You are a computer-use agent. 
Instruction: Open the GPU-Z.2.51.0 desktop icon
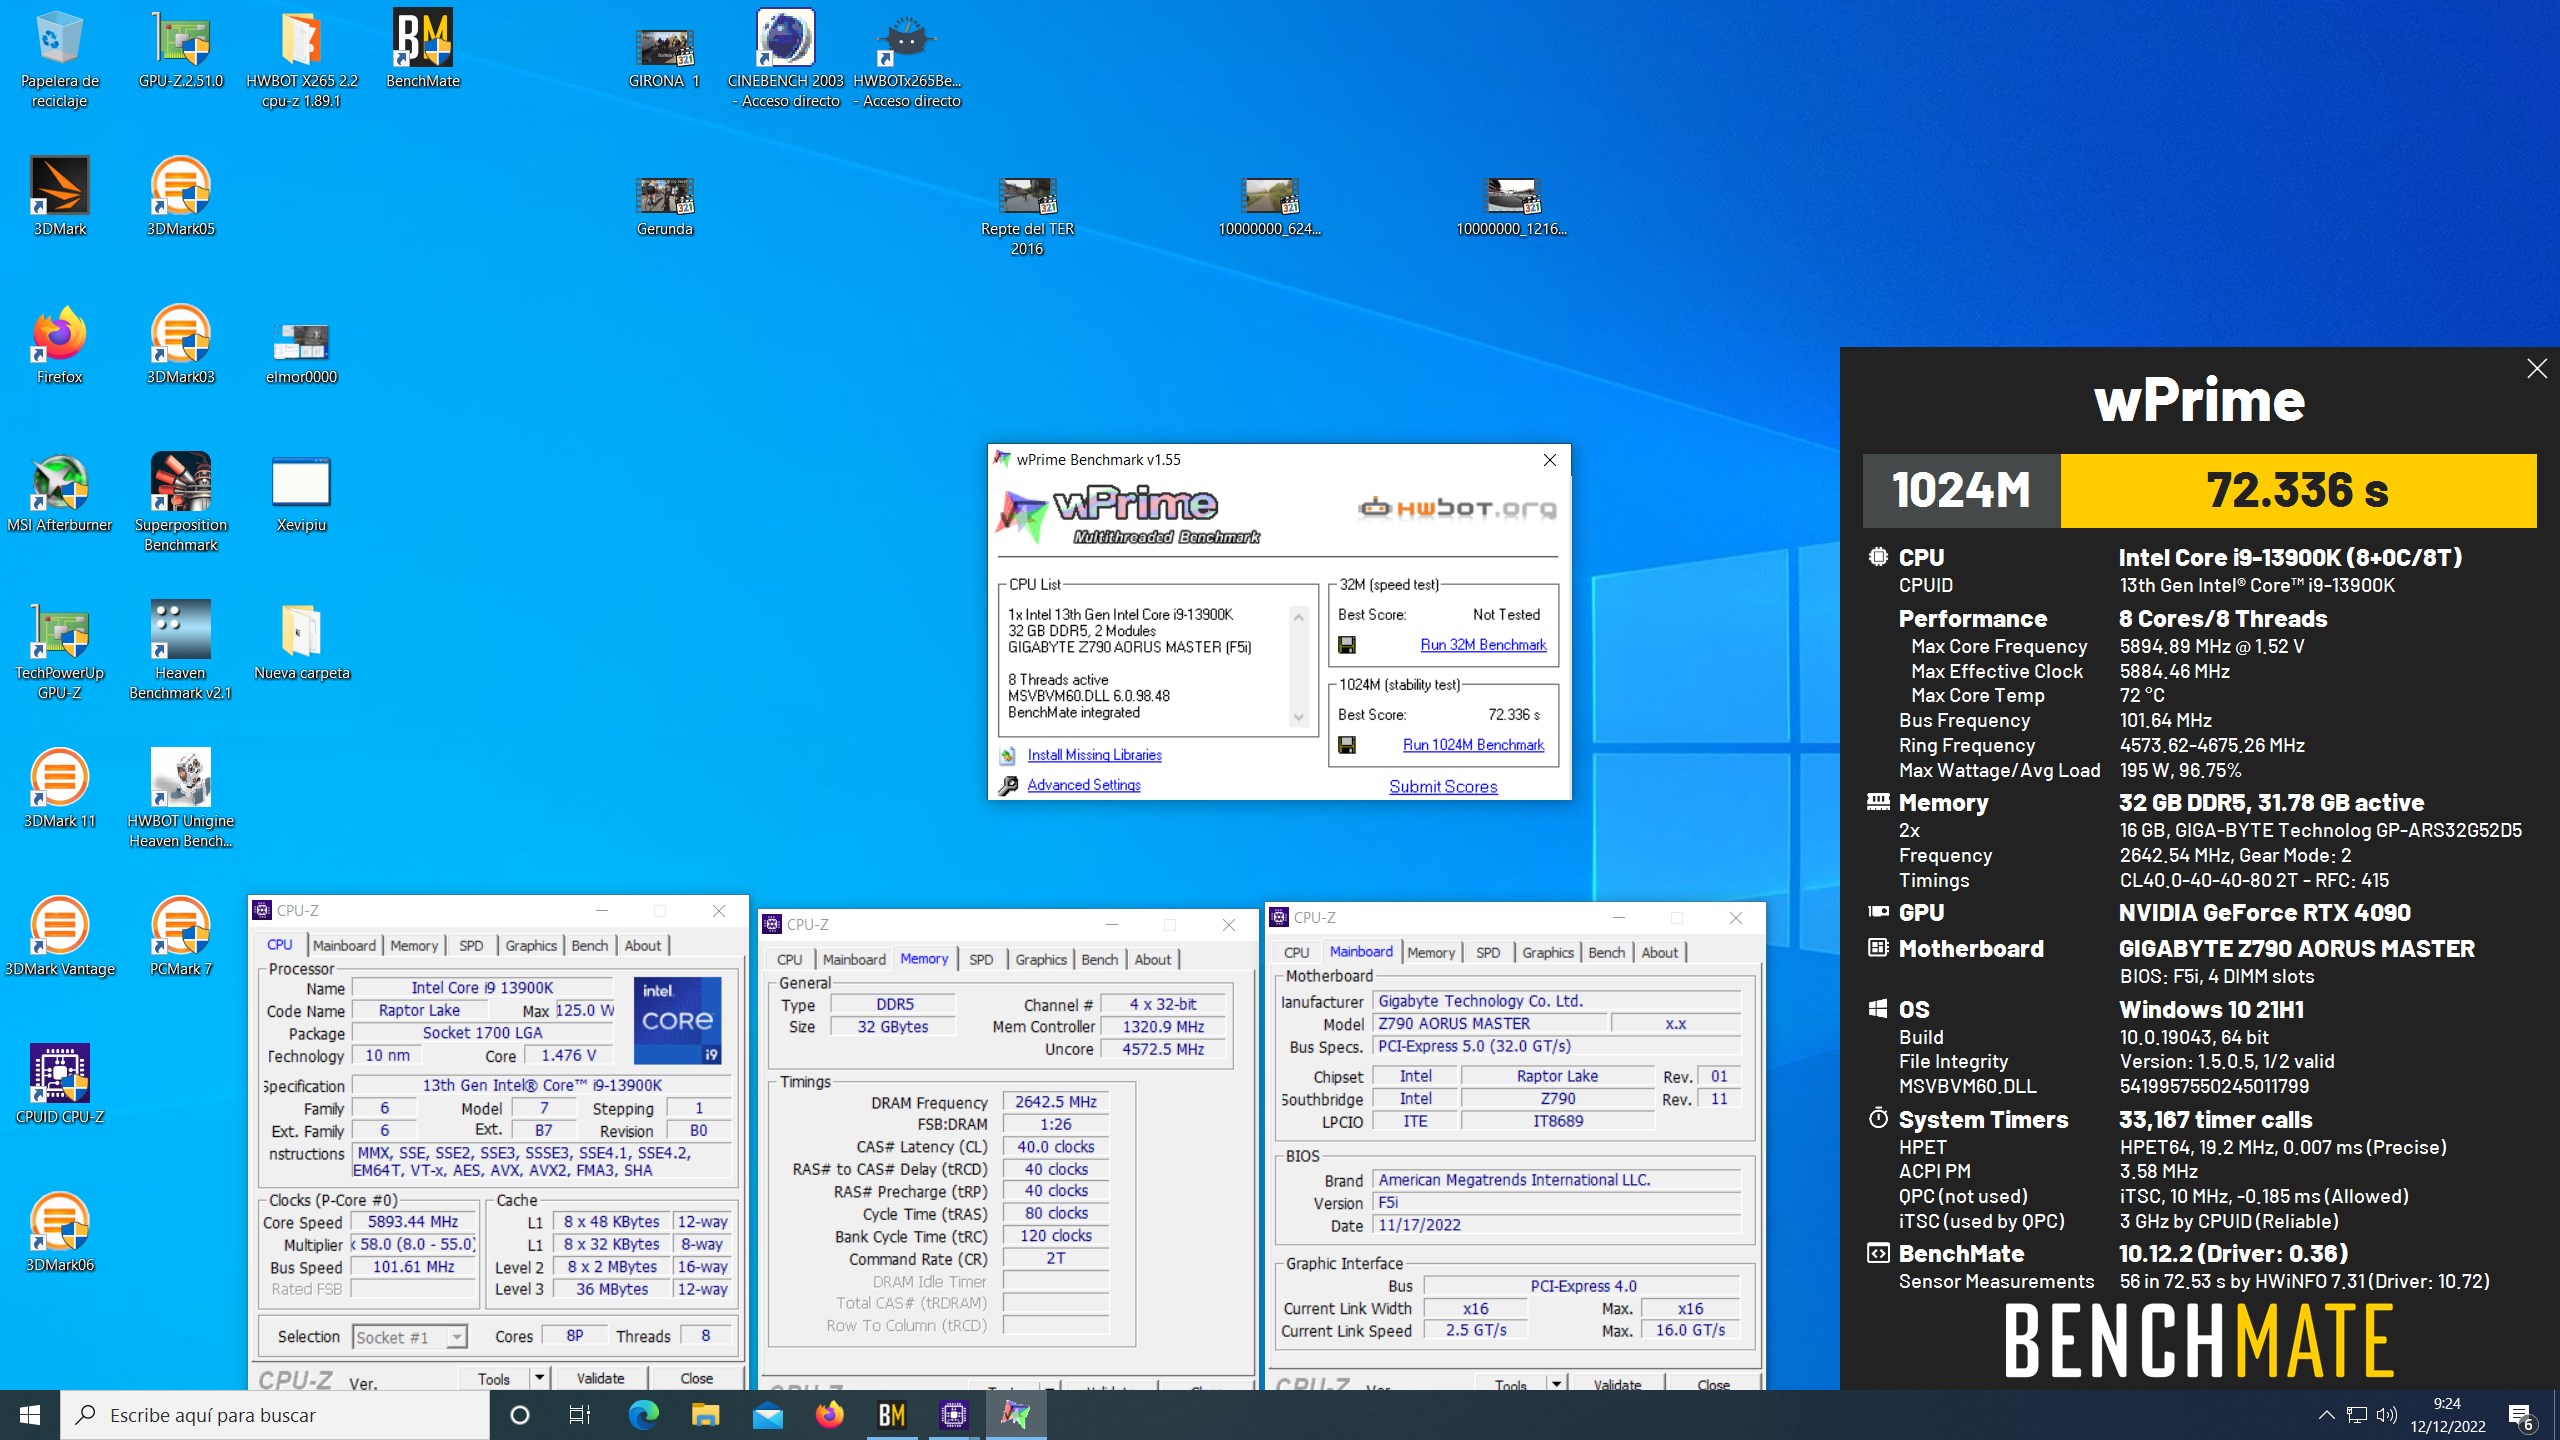(x=181, y=50)
